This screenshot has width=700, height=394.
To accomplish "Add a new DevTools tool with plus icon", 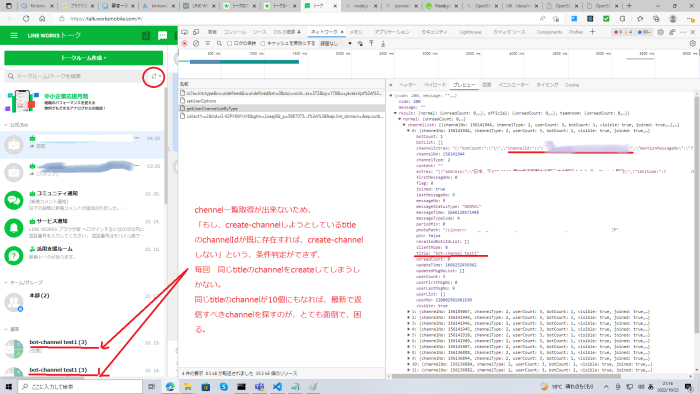I will pos(592,32).
